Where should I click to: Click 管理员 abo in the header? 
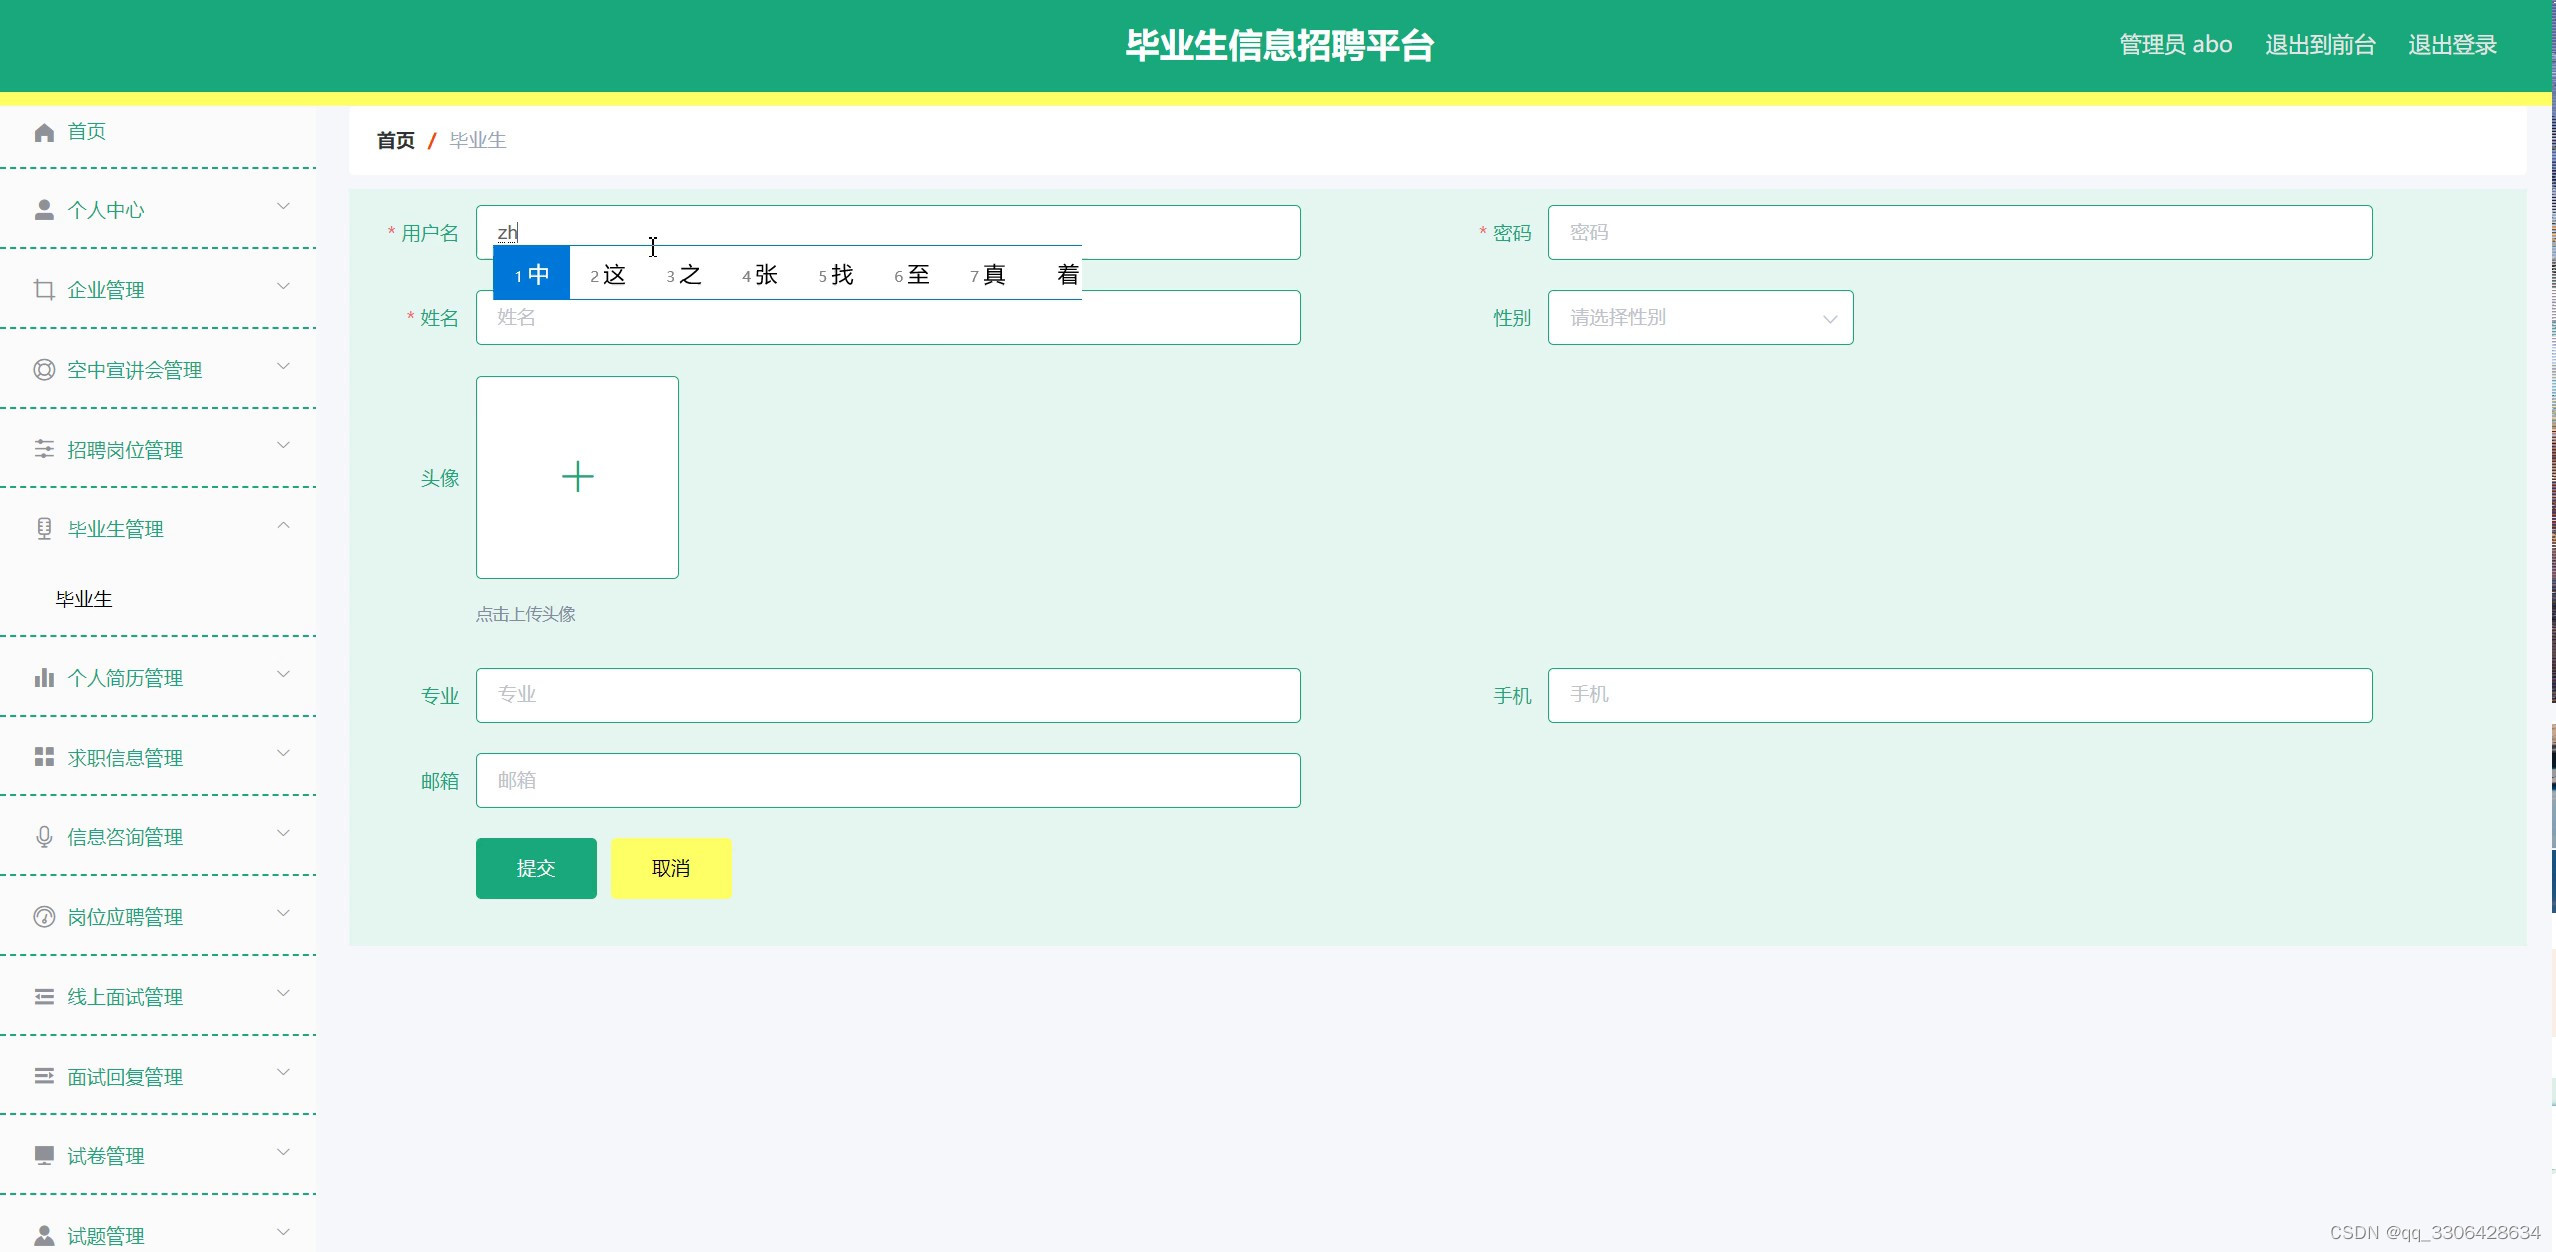coord(2175,45)
